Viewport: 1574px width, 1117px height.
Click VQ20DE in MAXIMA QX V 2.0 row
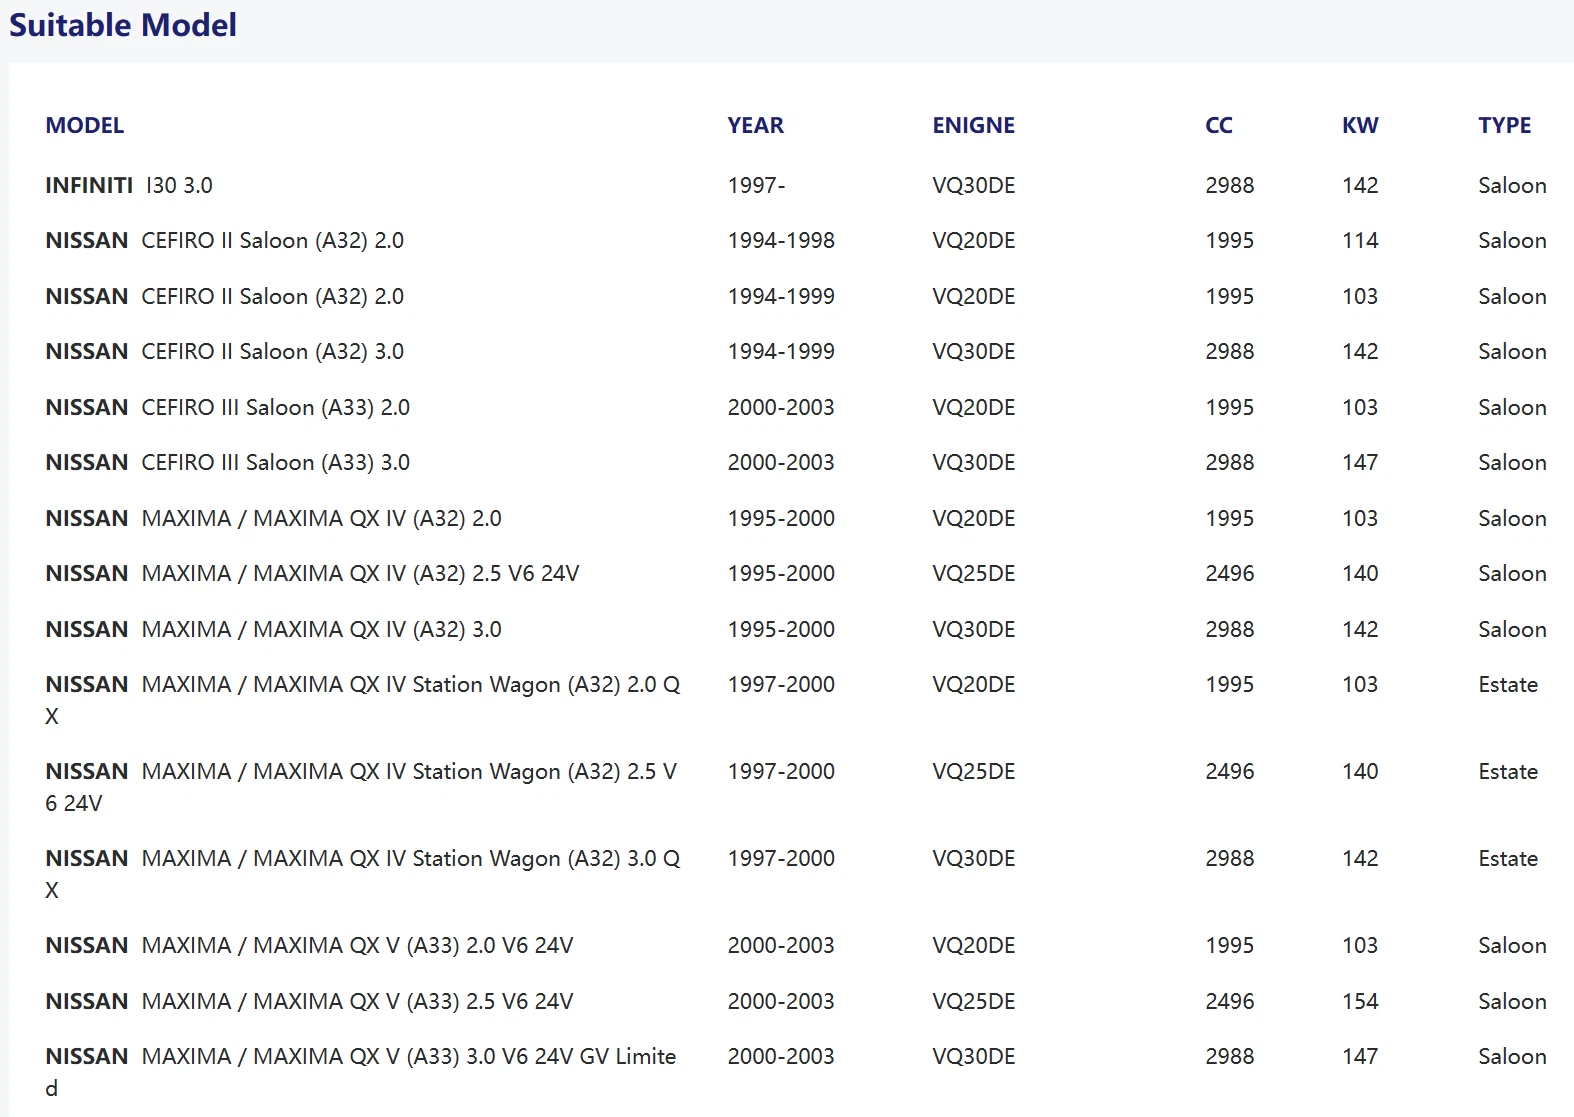pos(974,945)
